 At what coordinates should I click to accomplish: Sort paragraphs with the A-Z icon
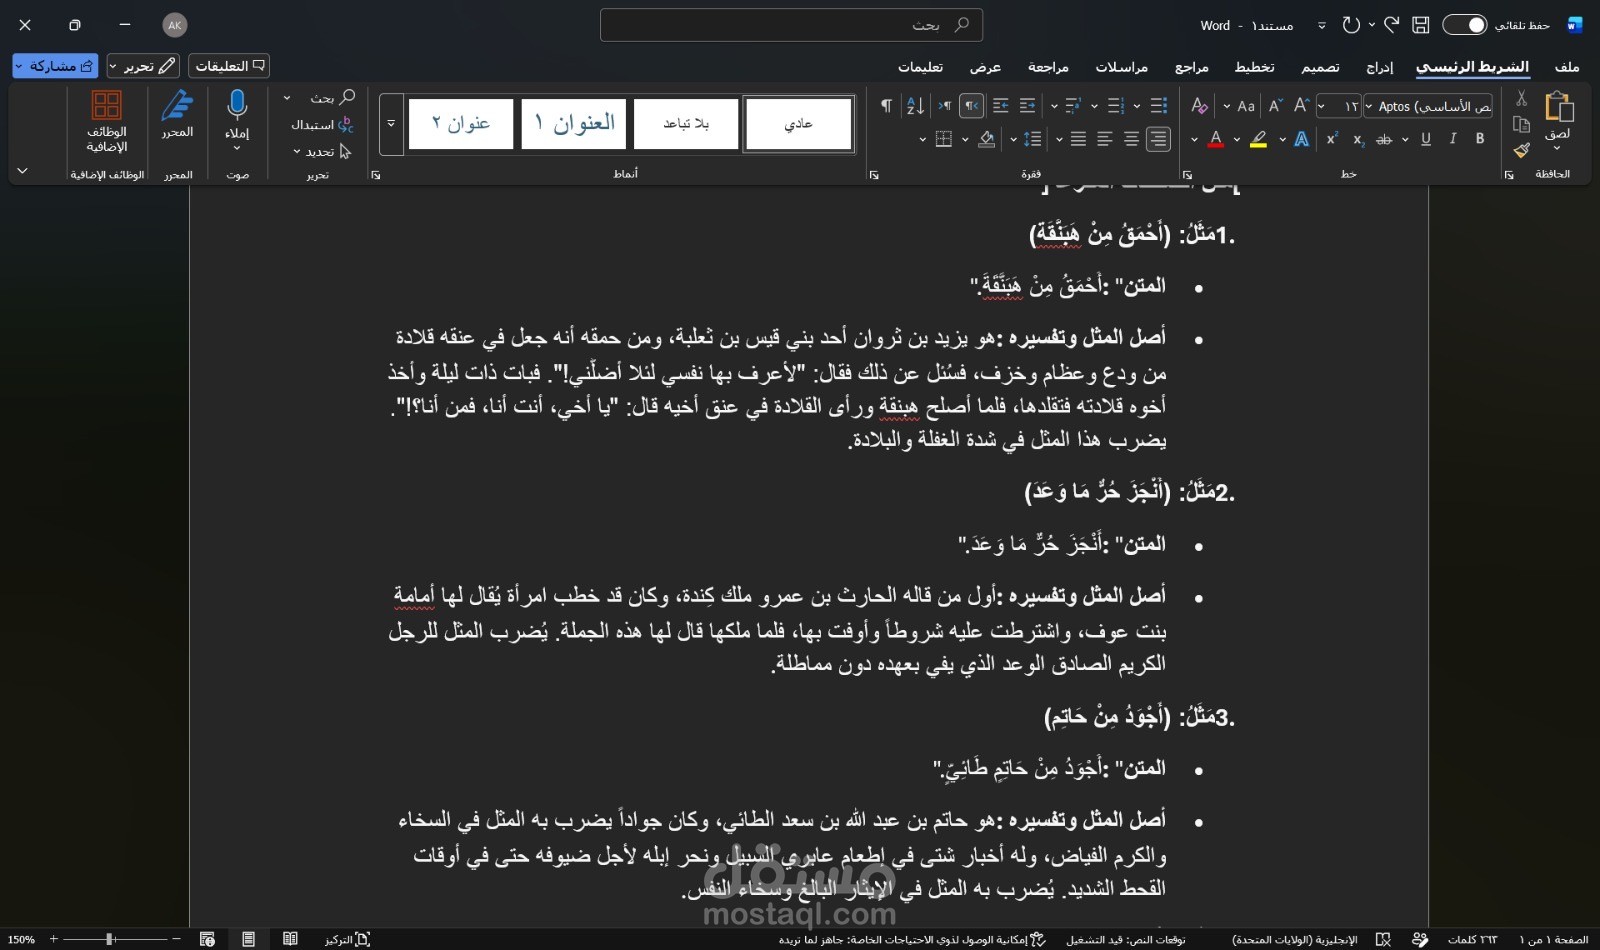point(915,105)
